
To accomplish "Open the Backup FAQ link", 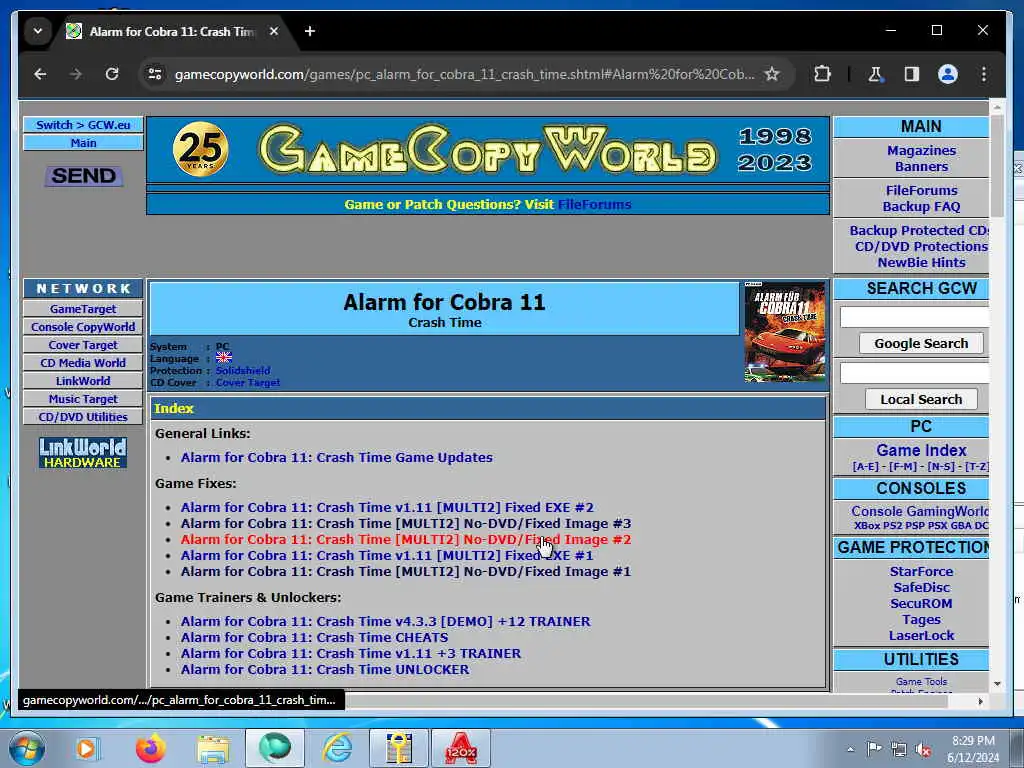I will point(921,206).
